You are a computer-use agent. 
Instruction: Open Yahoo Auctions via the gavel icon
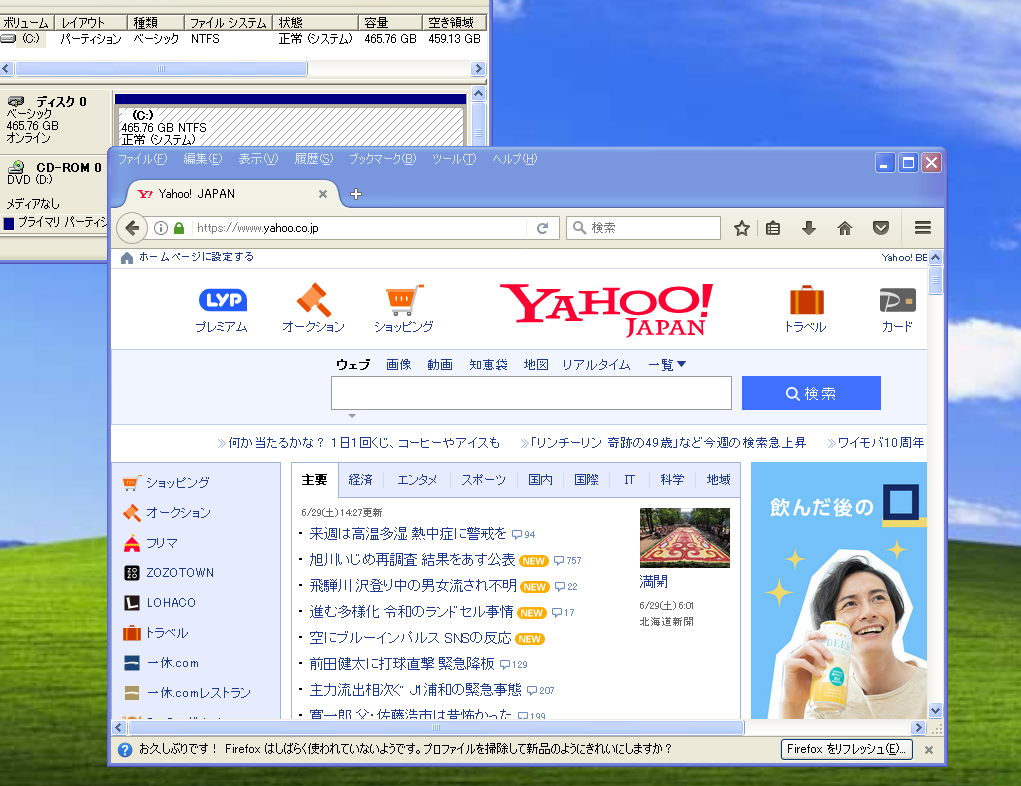(311, 300)
